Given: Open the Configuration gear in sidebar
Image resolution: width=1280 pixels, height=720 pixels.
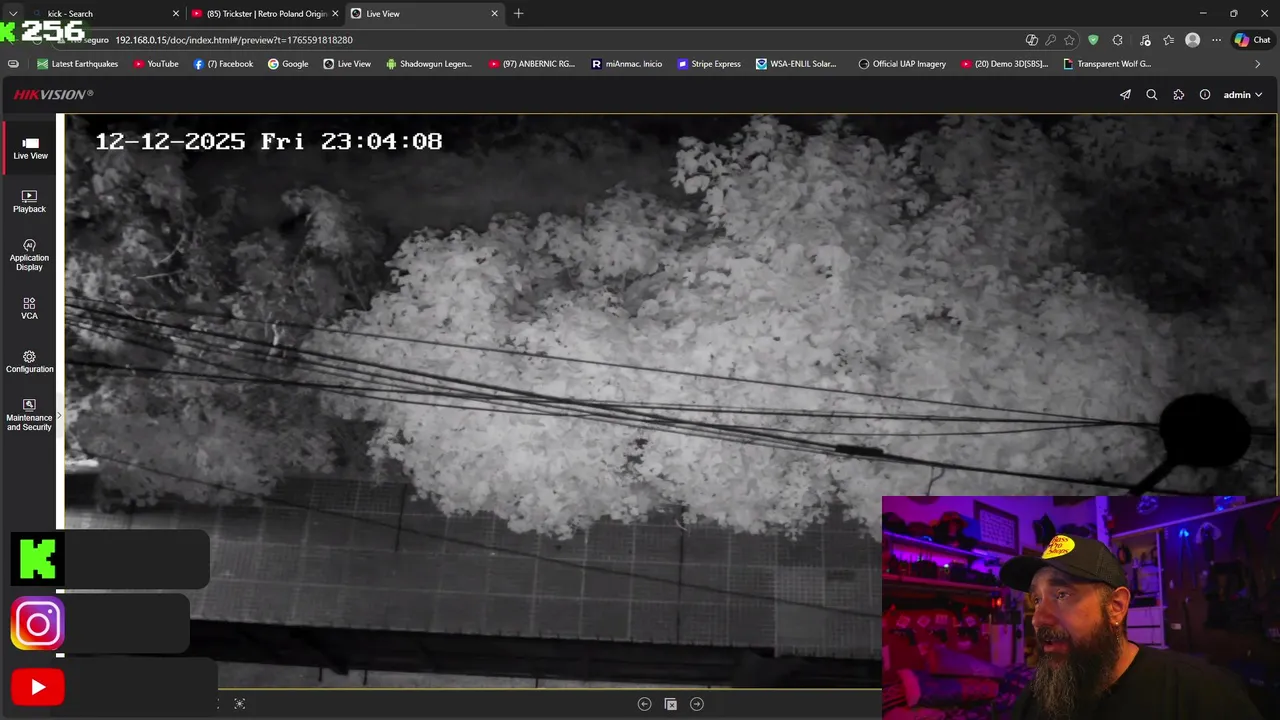Looking at the screenshot, I should point(30,362).
